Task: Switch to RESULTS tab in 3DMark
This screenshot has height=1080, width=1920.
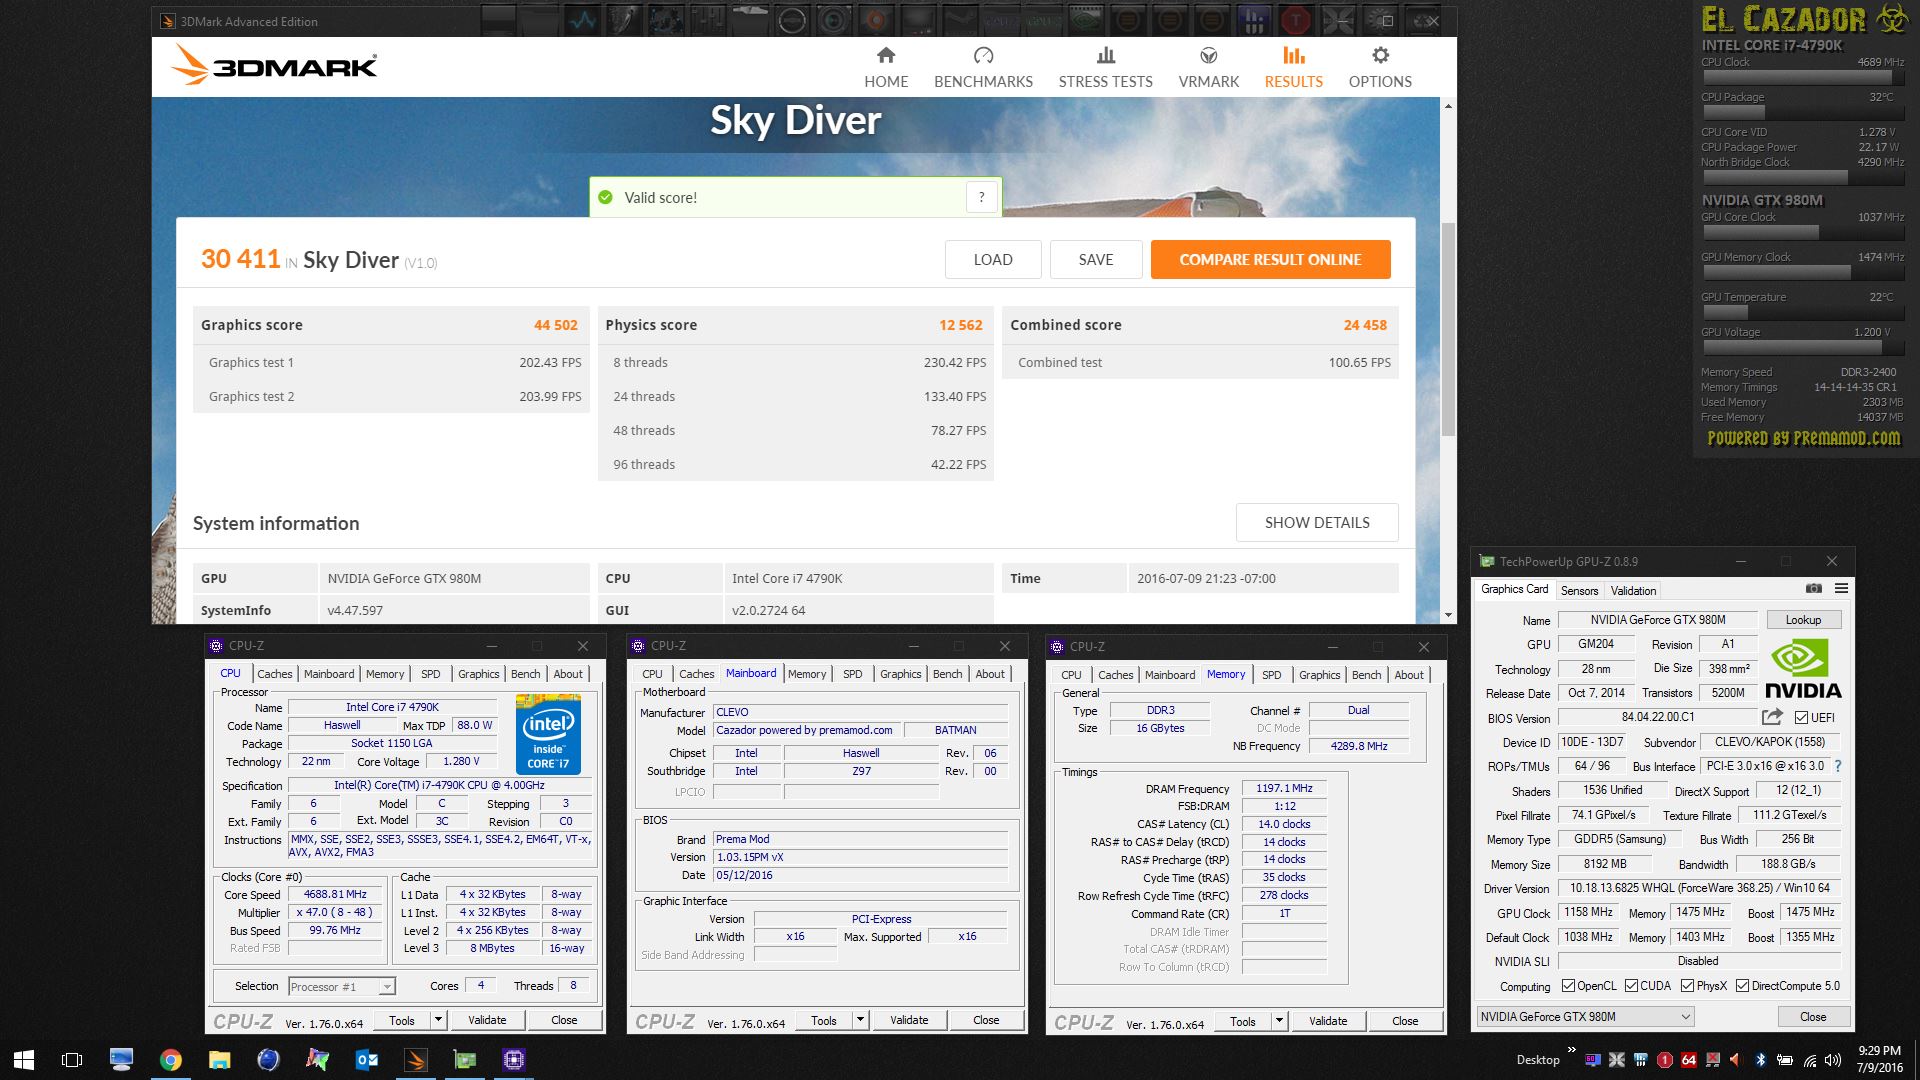Action: click(1293, 68)
